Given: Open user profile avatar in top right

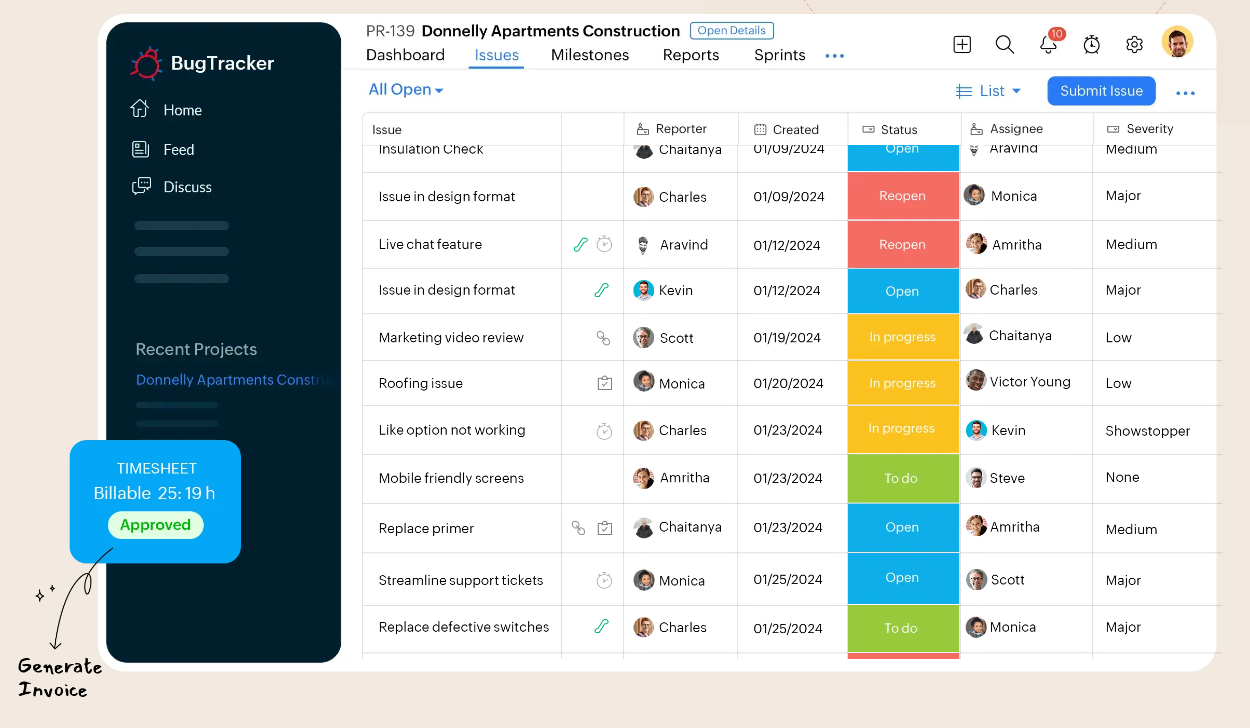Looking at the screenshot, I should 1177,43.
